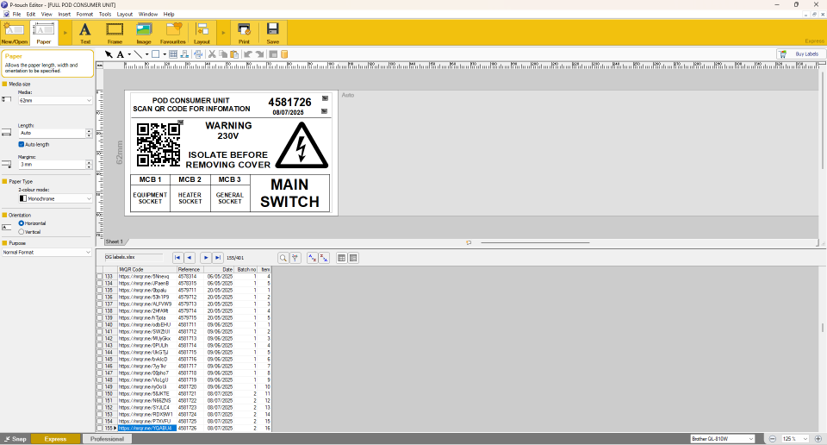Switch database to record list view icon

tap(342, 258)
